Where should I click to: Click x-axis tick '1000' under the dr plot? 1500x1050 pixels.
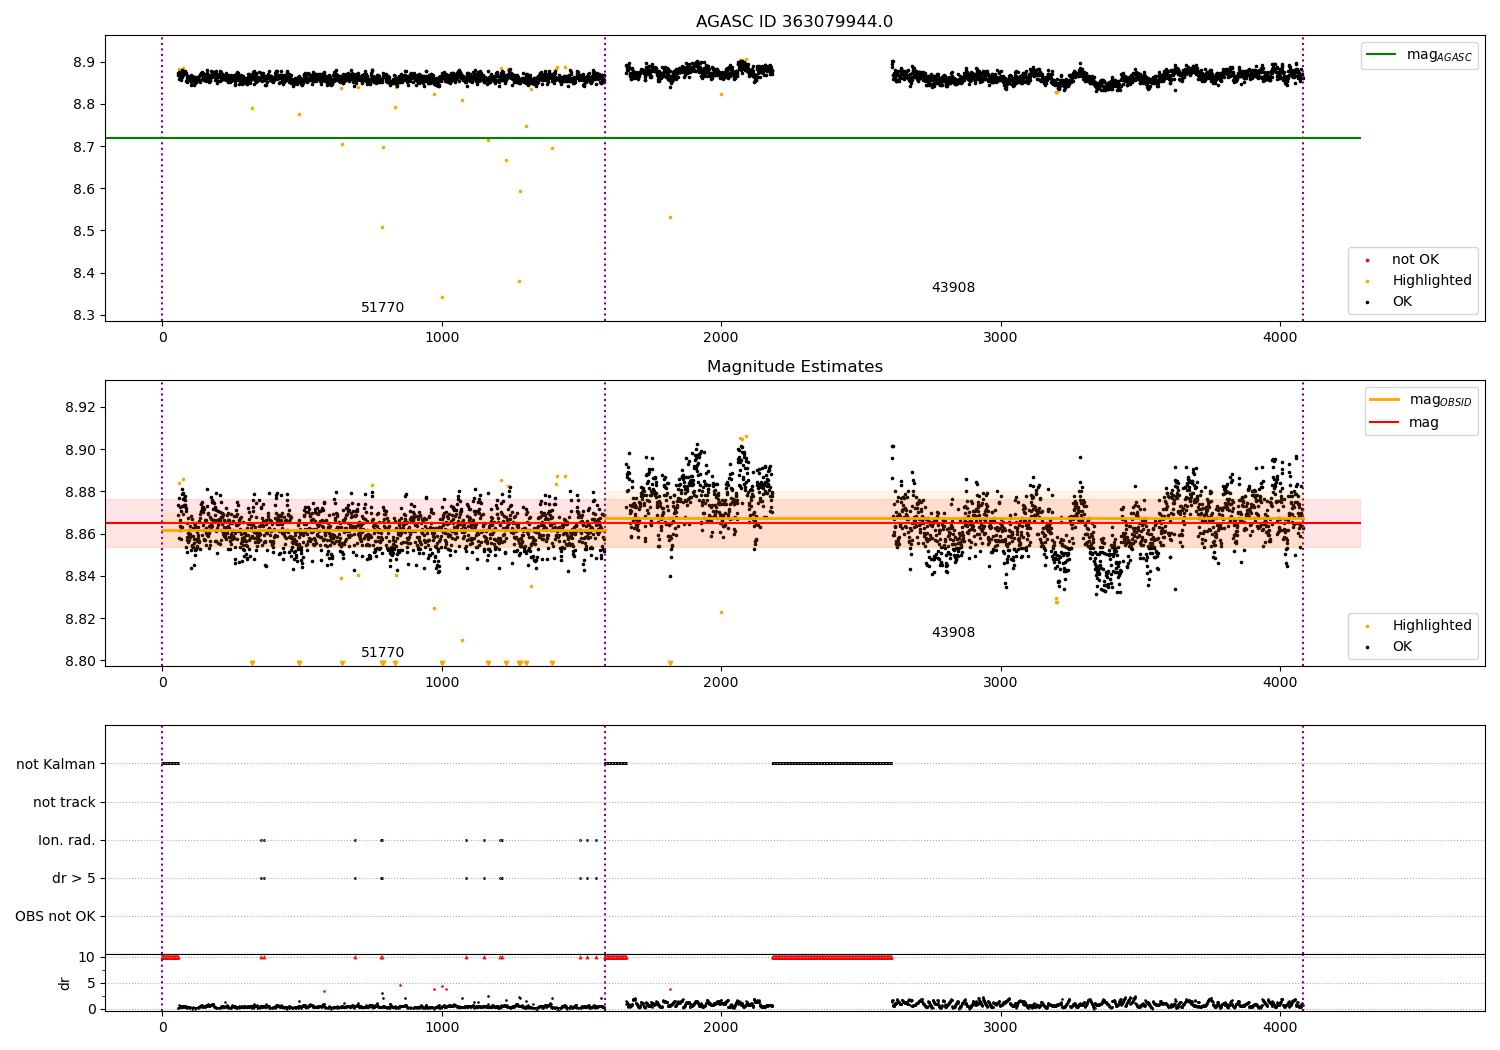[442, 1028]
